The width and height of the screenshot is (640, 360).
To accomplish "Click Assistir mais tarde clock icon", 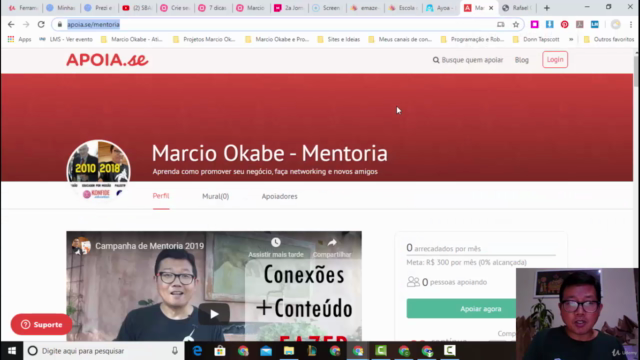I will coord(276,242).
